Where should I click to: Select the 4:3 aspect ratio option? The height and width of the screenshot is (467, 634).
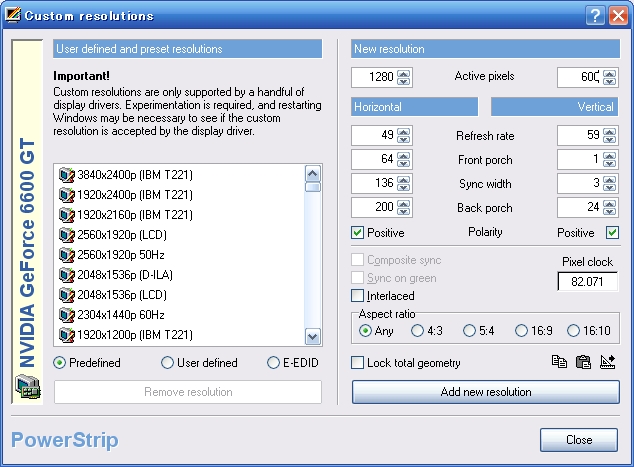coord(417,331)
